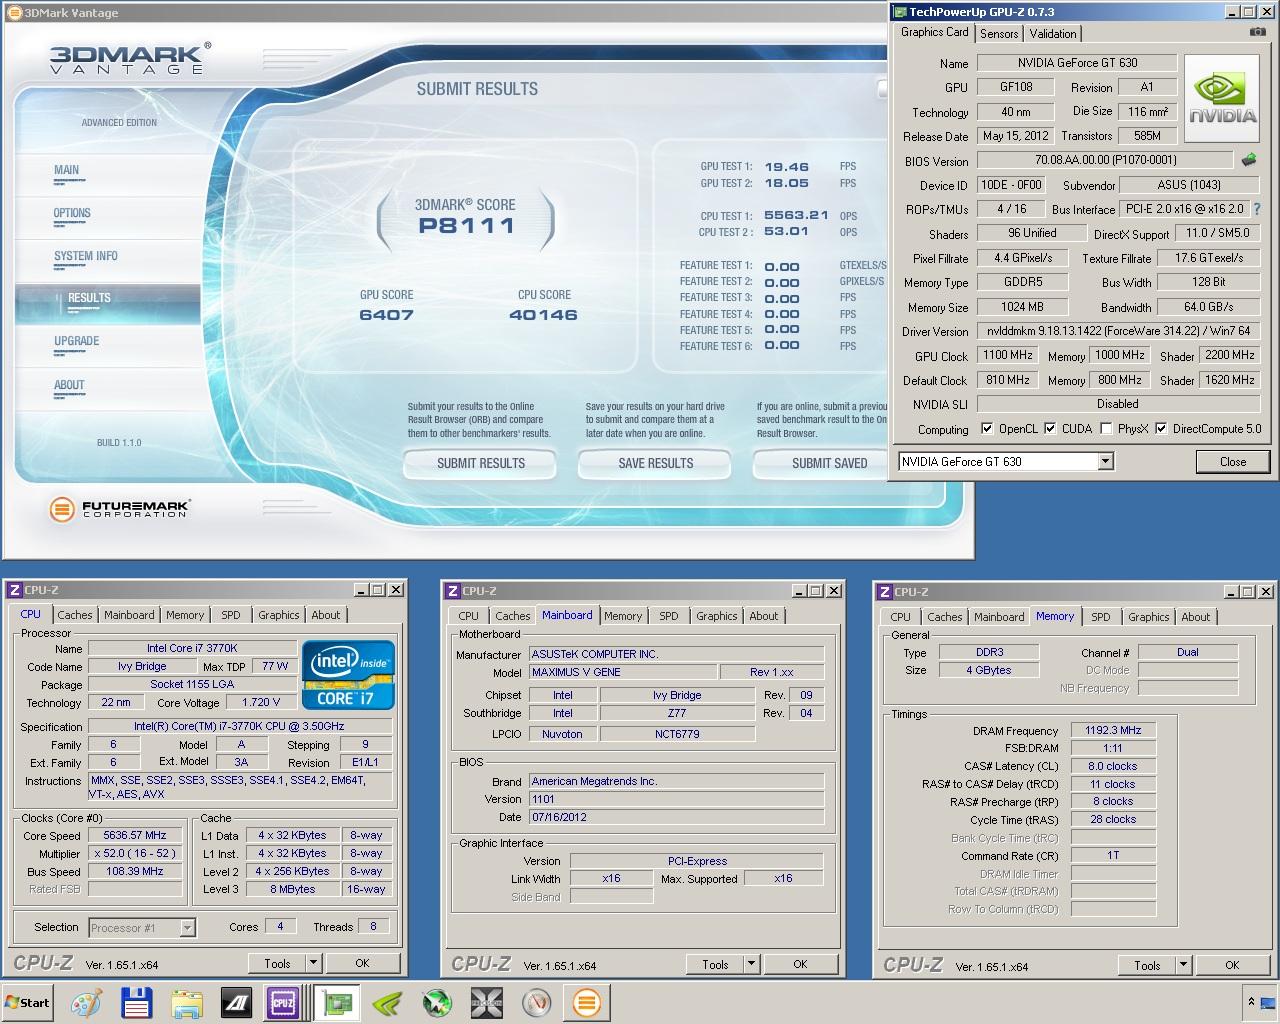Expand the Tools dropdown arrow in CPU window
The width and height of the screenshot is (1280, 1024).
313,963
